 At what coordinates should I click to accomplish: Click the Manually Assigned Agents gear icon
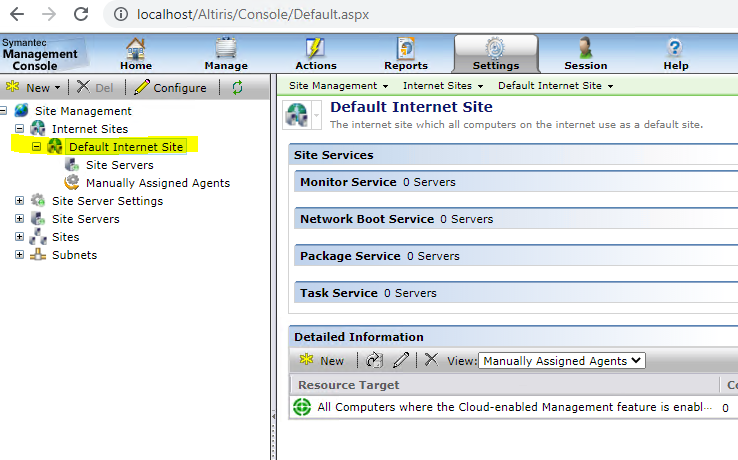pos(72,182)
